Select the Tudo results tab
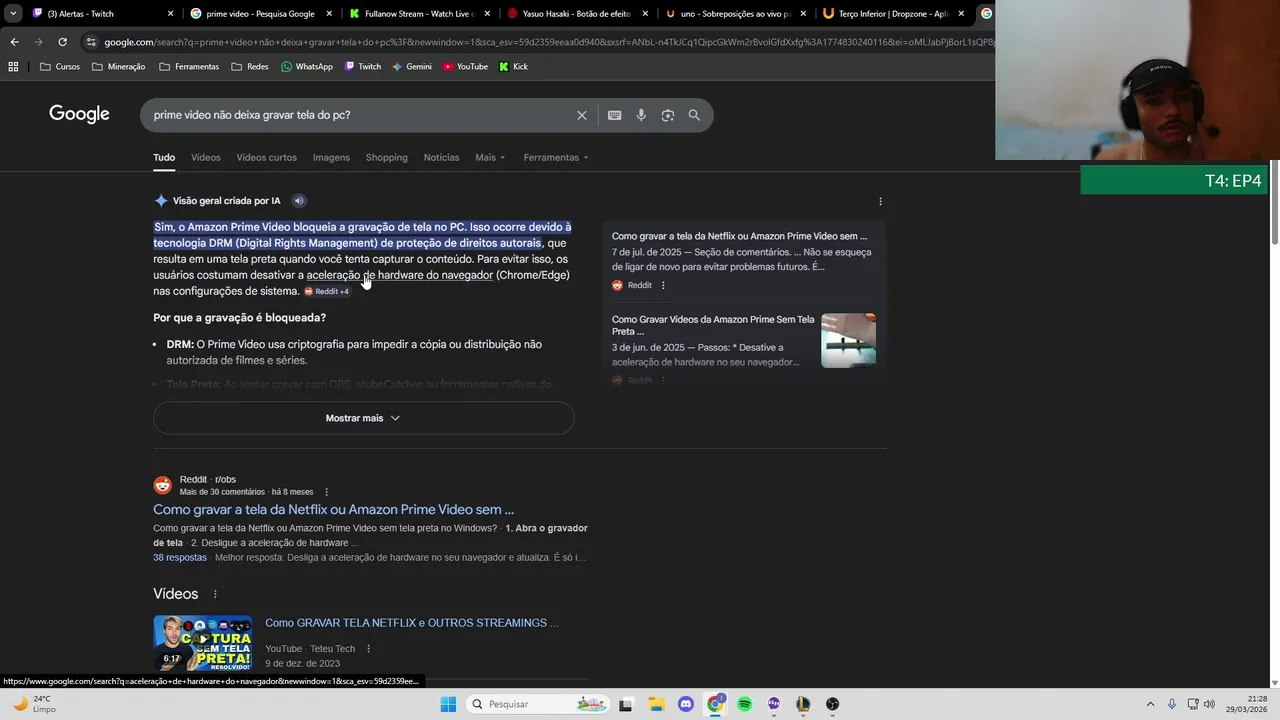 pos(164,157)
